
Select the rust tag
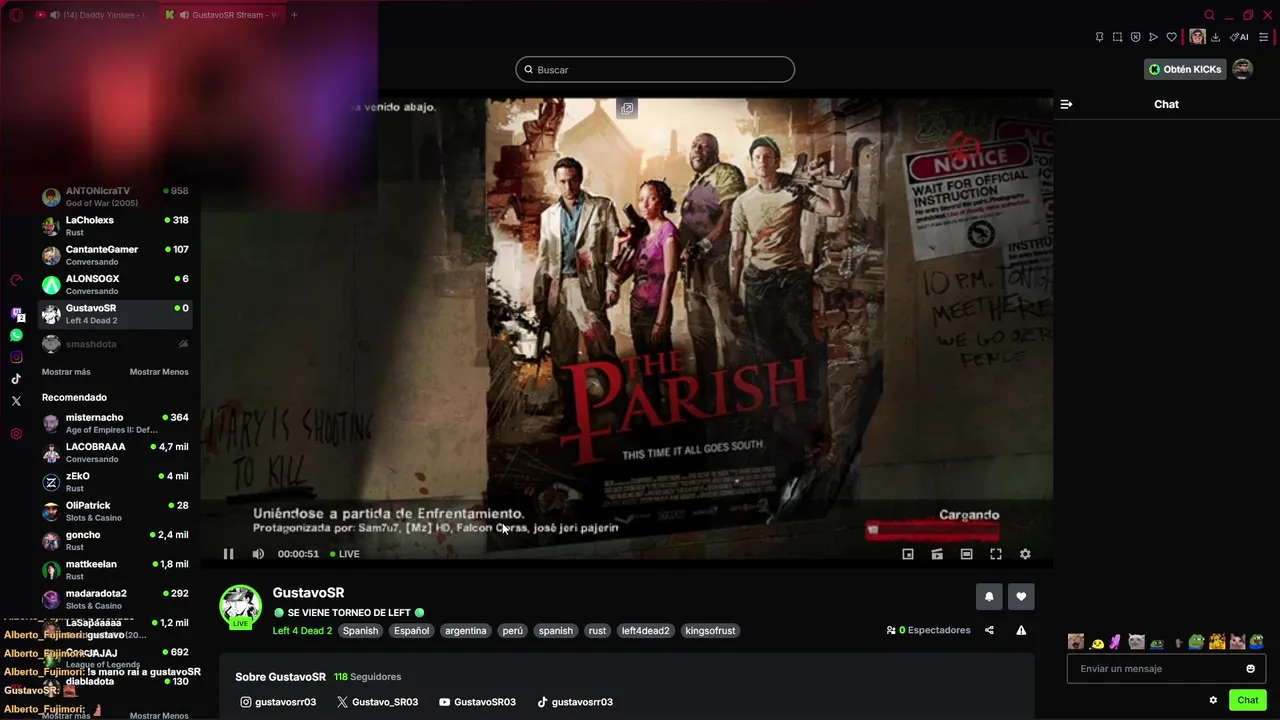click(597, 631)
